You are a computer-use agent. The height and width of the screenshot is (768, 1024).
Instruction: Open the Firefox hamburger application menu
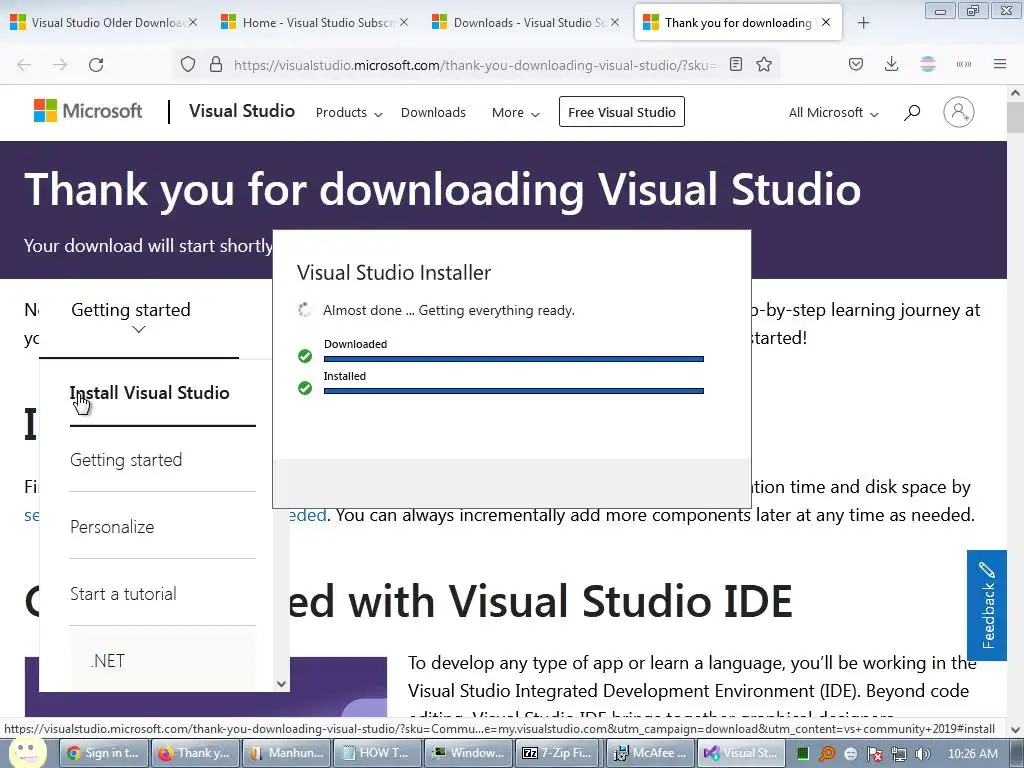pos(1000,64)
